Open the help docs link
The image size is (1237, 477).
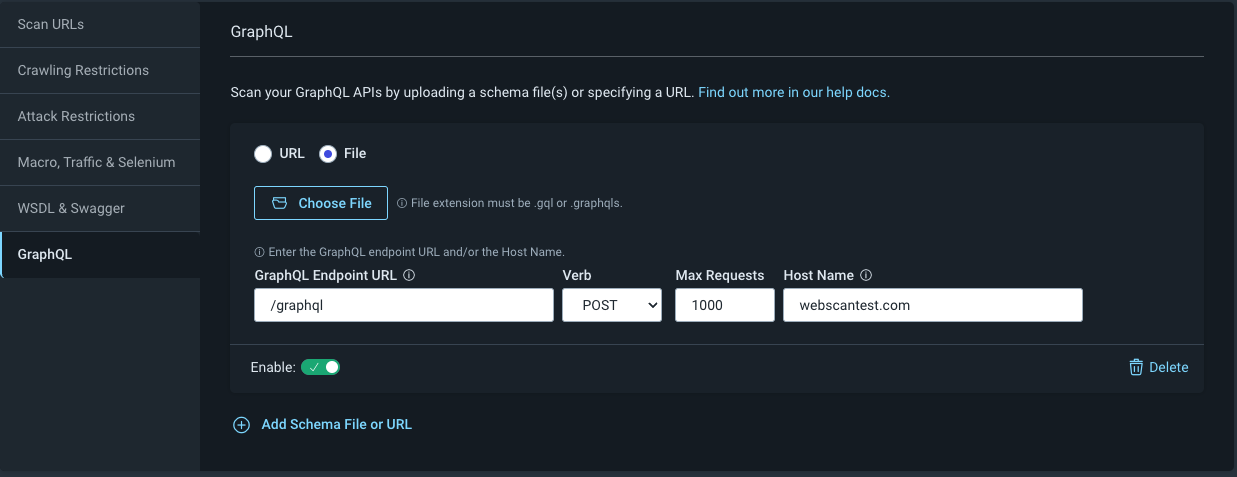tap(794, 92)
